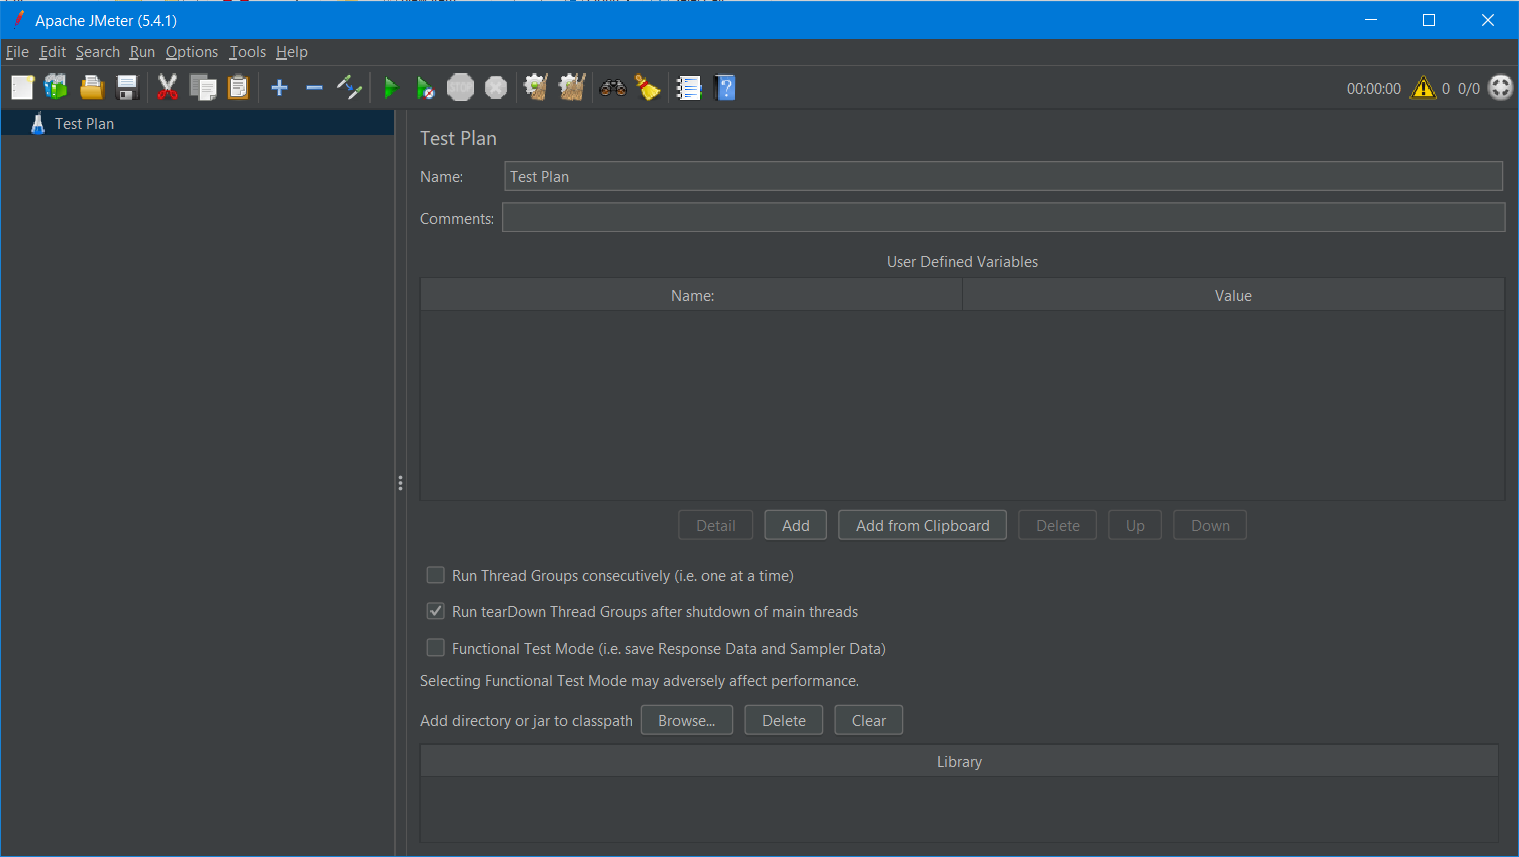Image resolution: width=1519 pixels, height=857 pixels.
Task: Click the Detail button
Action: click(x=716, y=525)
